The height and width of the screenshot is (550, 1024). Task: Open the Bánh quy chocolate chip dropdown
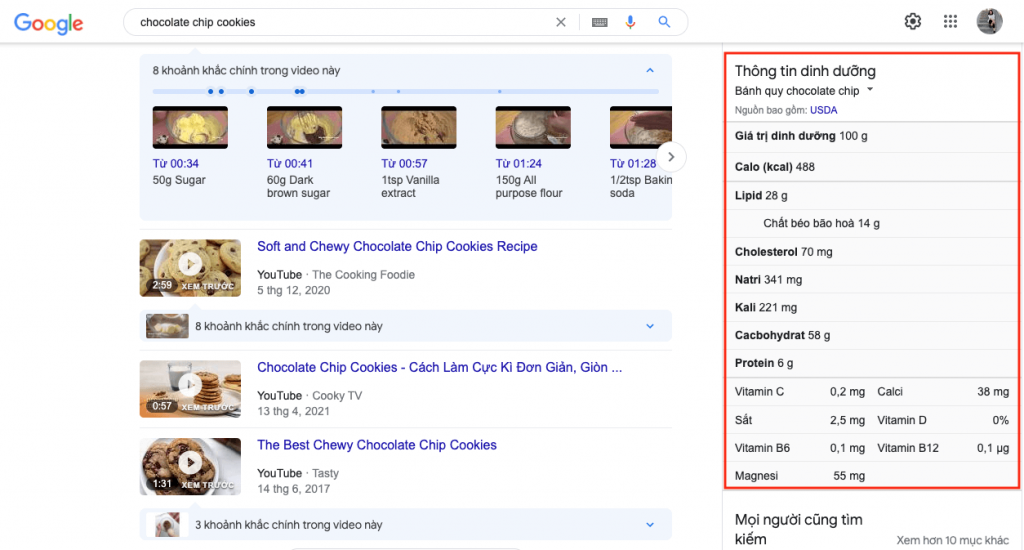point(804,91)
